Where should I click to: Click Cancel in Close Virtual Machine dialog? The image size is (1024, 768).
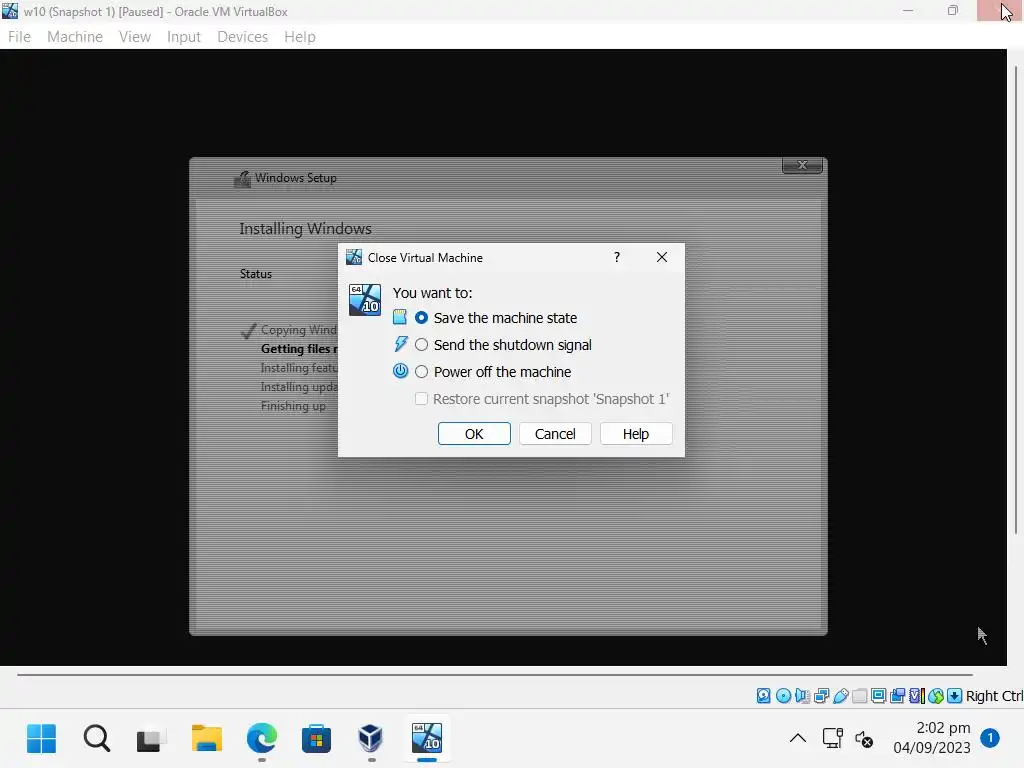click(555, 434)
